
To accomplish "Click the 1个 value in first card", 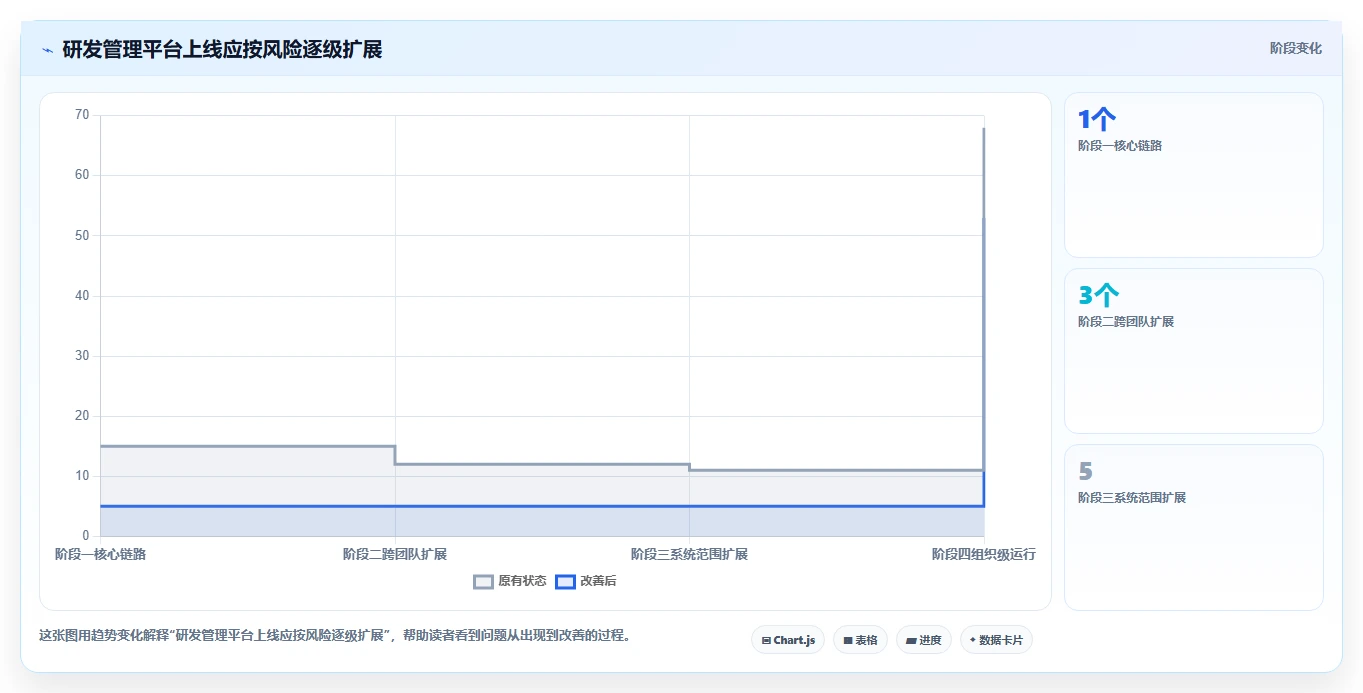I will pos(1097,120).
